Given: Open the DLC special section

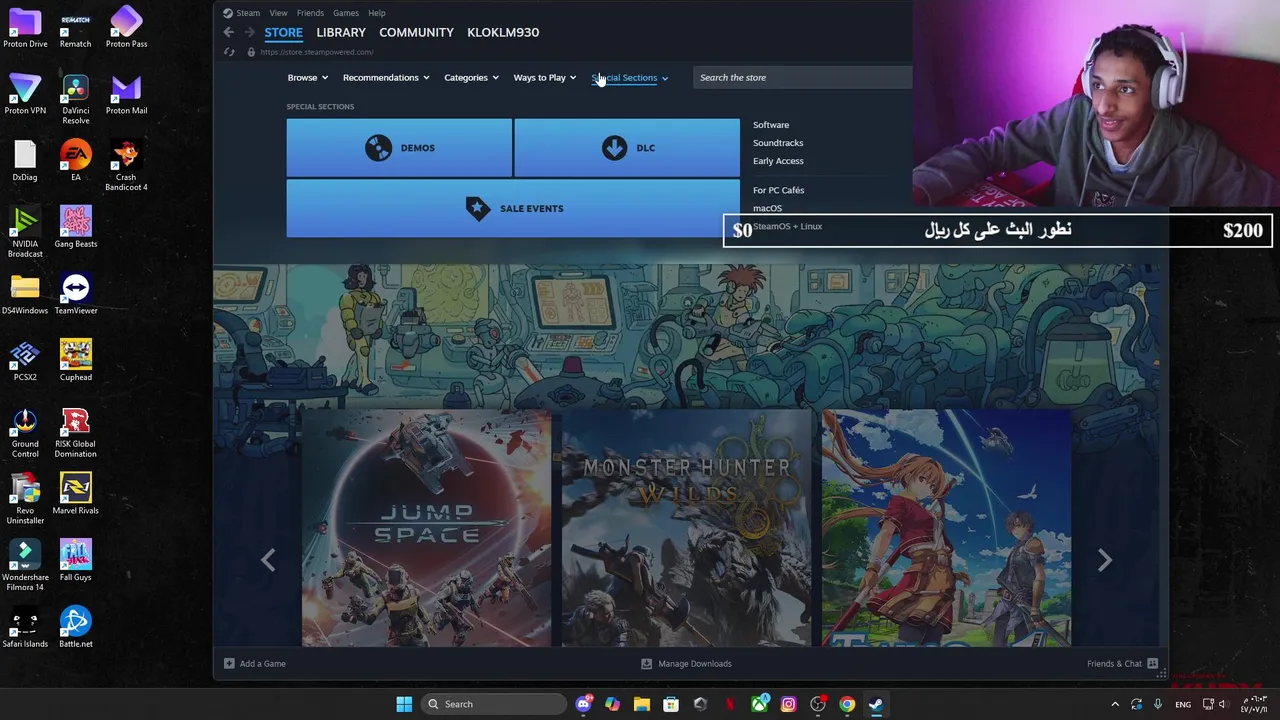Looking at the screenshot, I should [627, 148].
